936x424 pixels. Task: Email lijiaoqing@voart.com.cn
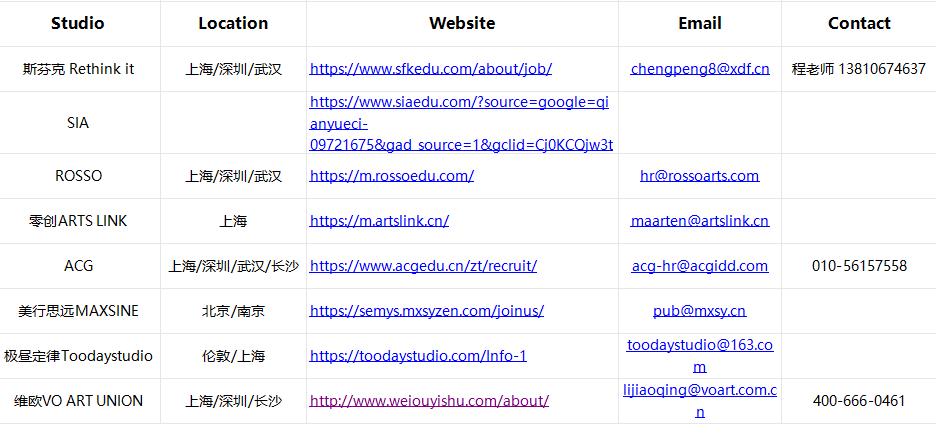[x=700, y=401]
